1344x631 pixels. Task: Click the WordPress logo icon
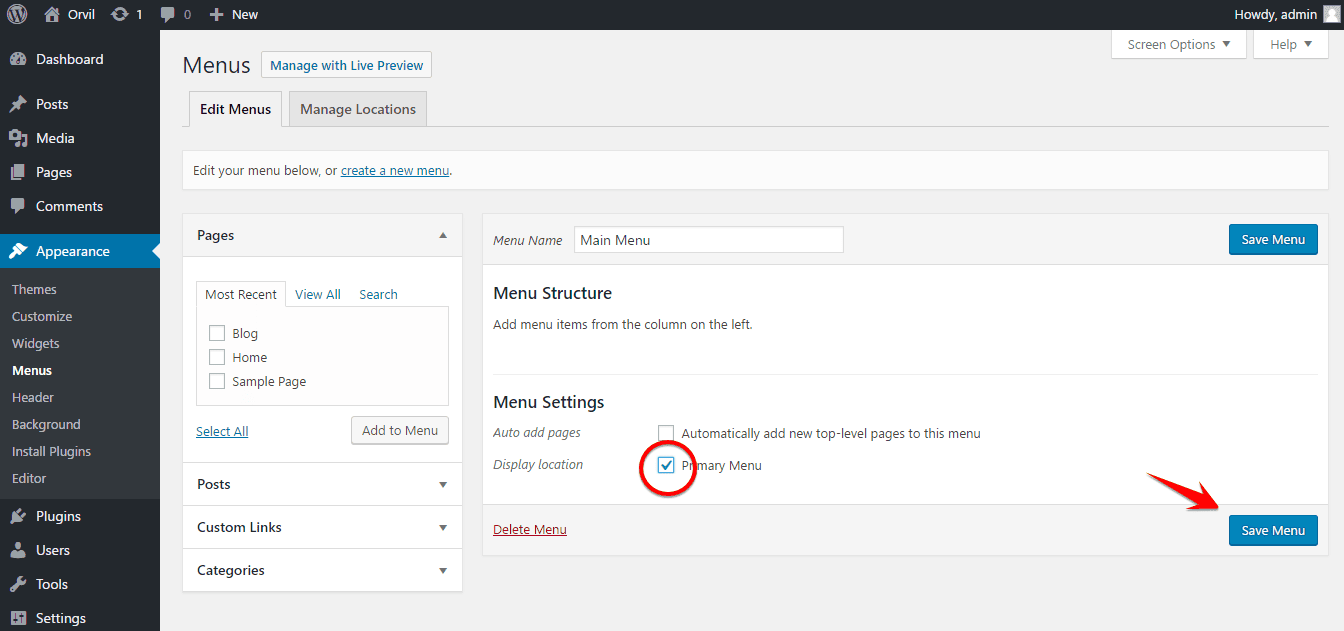click(17, 14)
